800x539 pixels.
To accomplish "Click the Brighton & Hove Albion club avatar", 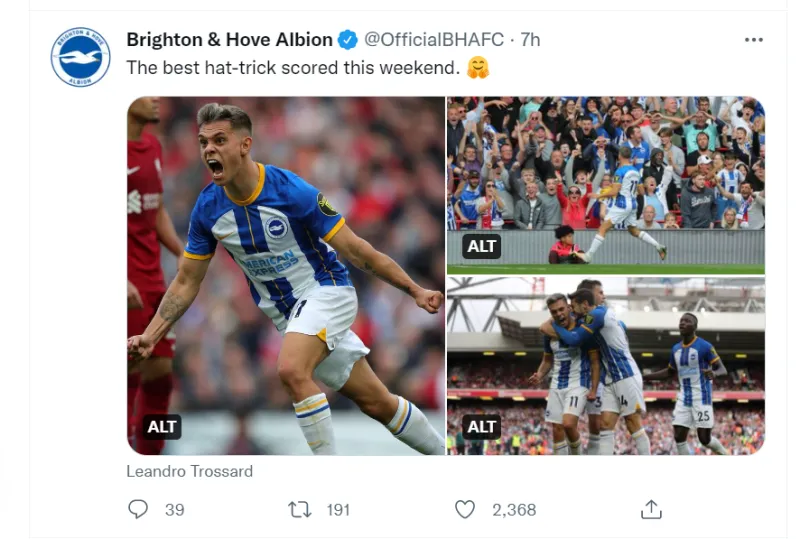I will pyautogui.click(x=80, y=57).
